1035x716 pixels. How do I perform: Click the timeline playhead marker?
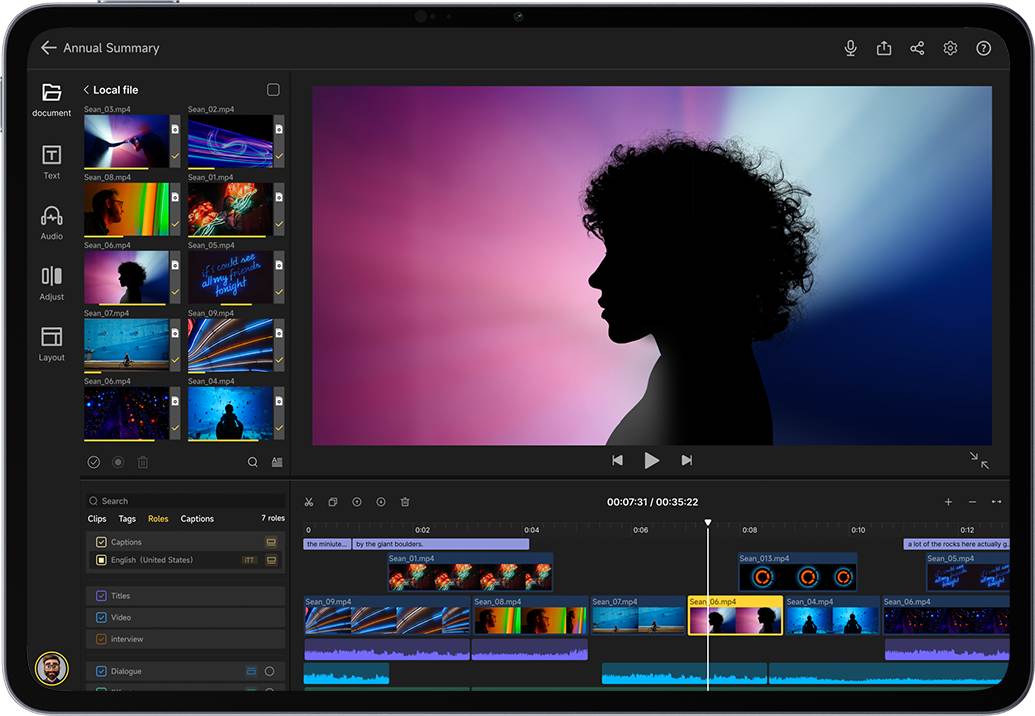708,523
